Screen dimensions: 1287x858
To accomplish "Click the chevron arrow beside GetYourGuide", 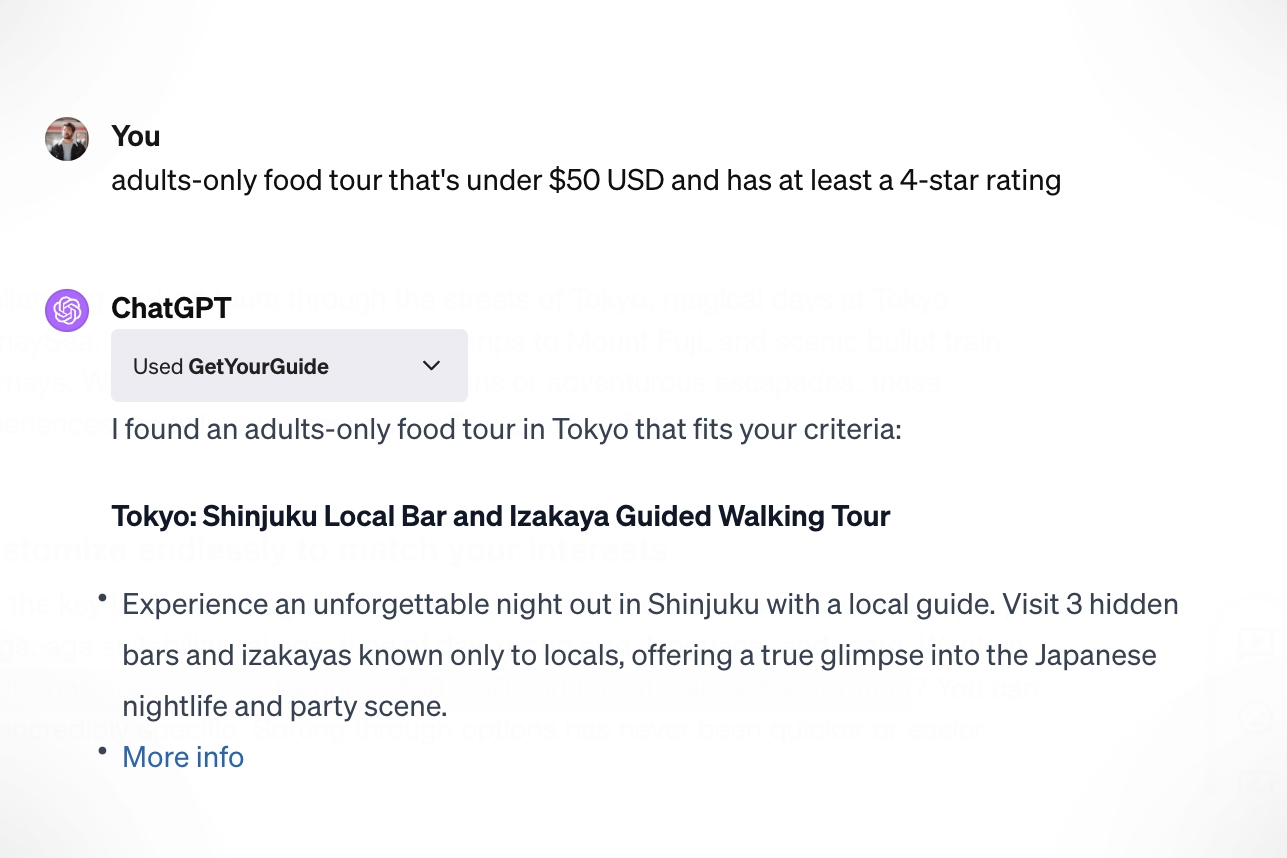I will coord(432,366).
